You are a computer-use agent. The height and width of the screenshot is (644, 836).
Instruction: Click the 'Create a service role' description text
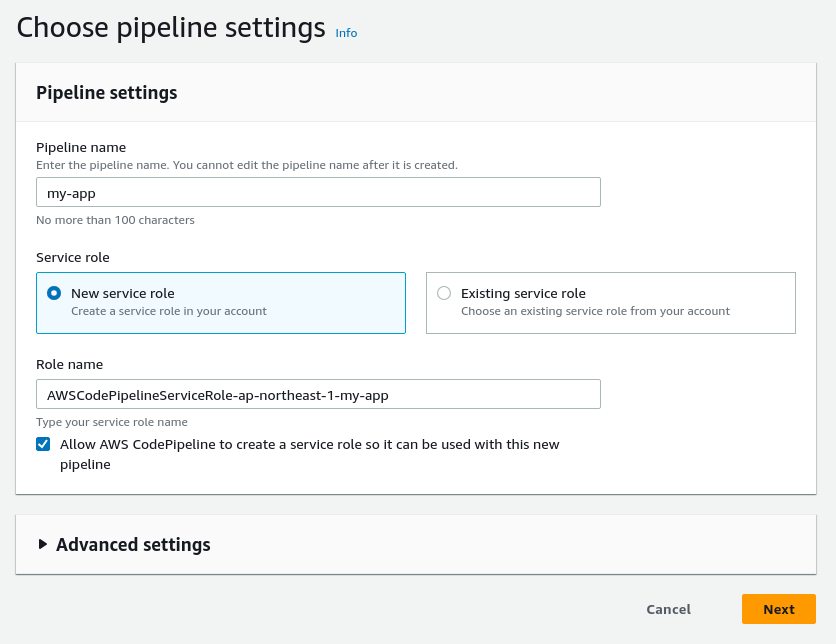(x=169, y=311)
